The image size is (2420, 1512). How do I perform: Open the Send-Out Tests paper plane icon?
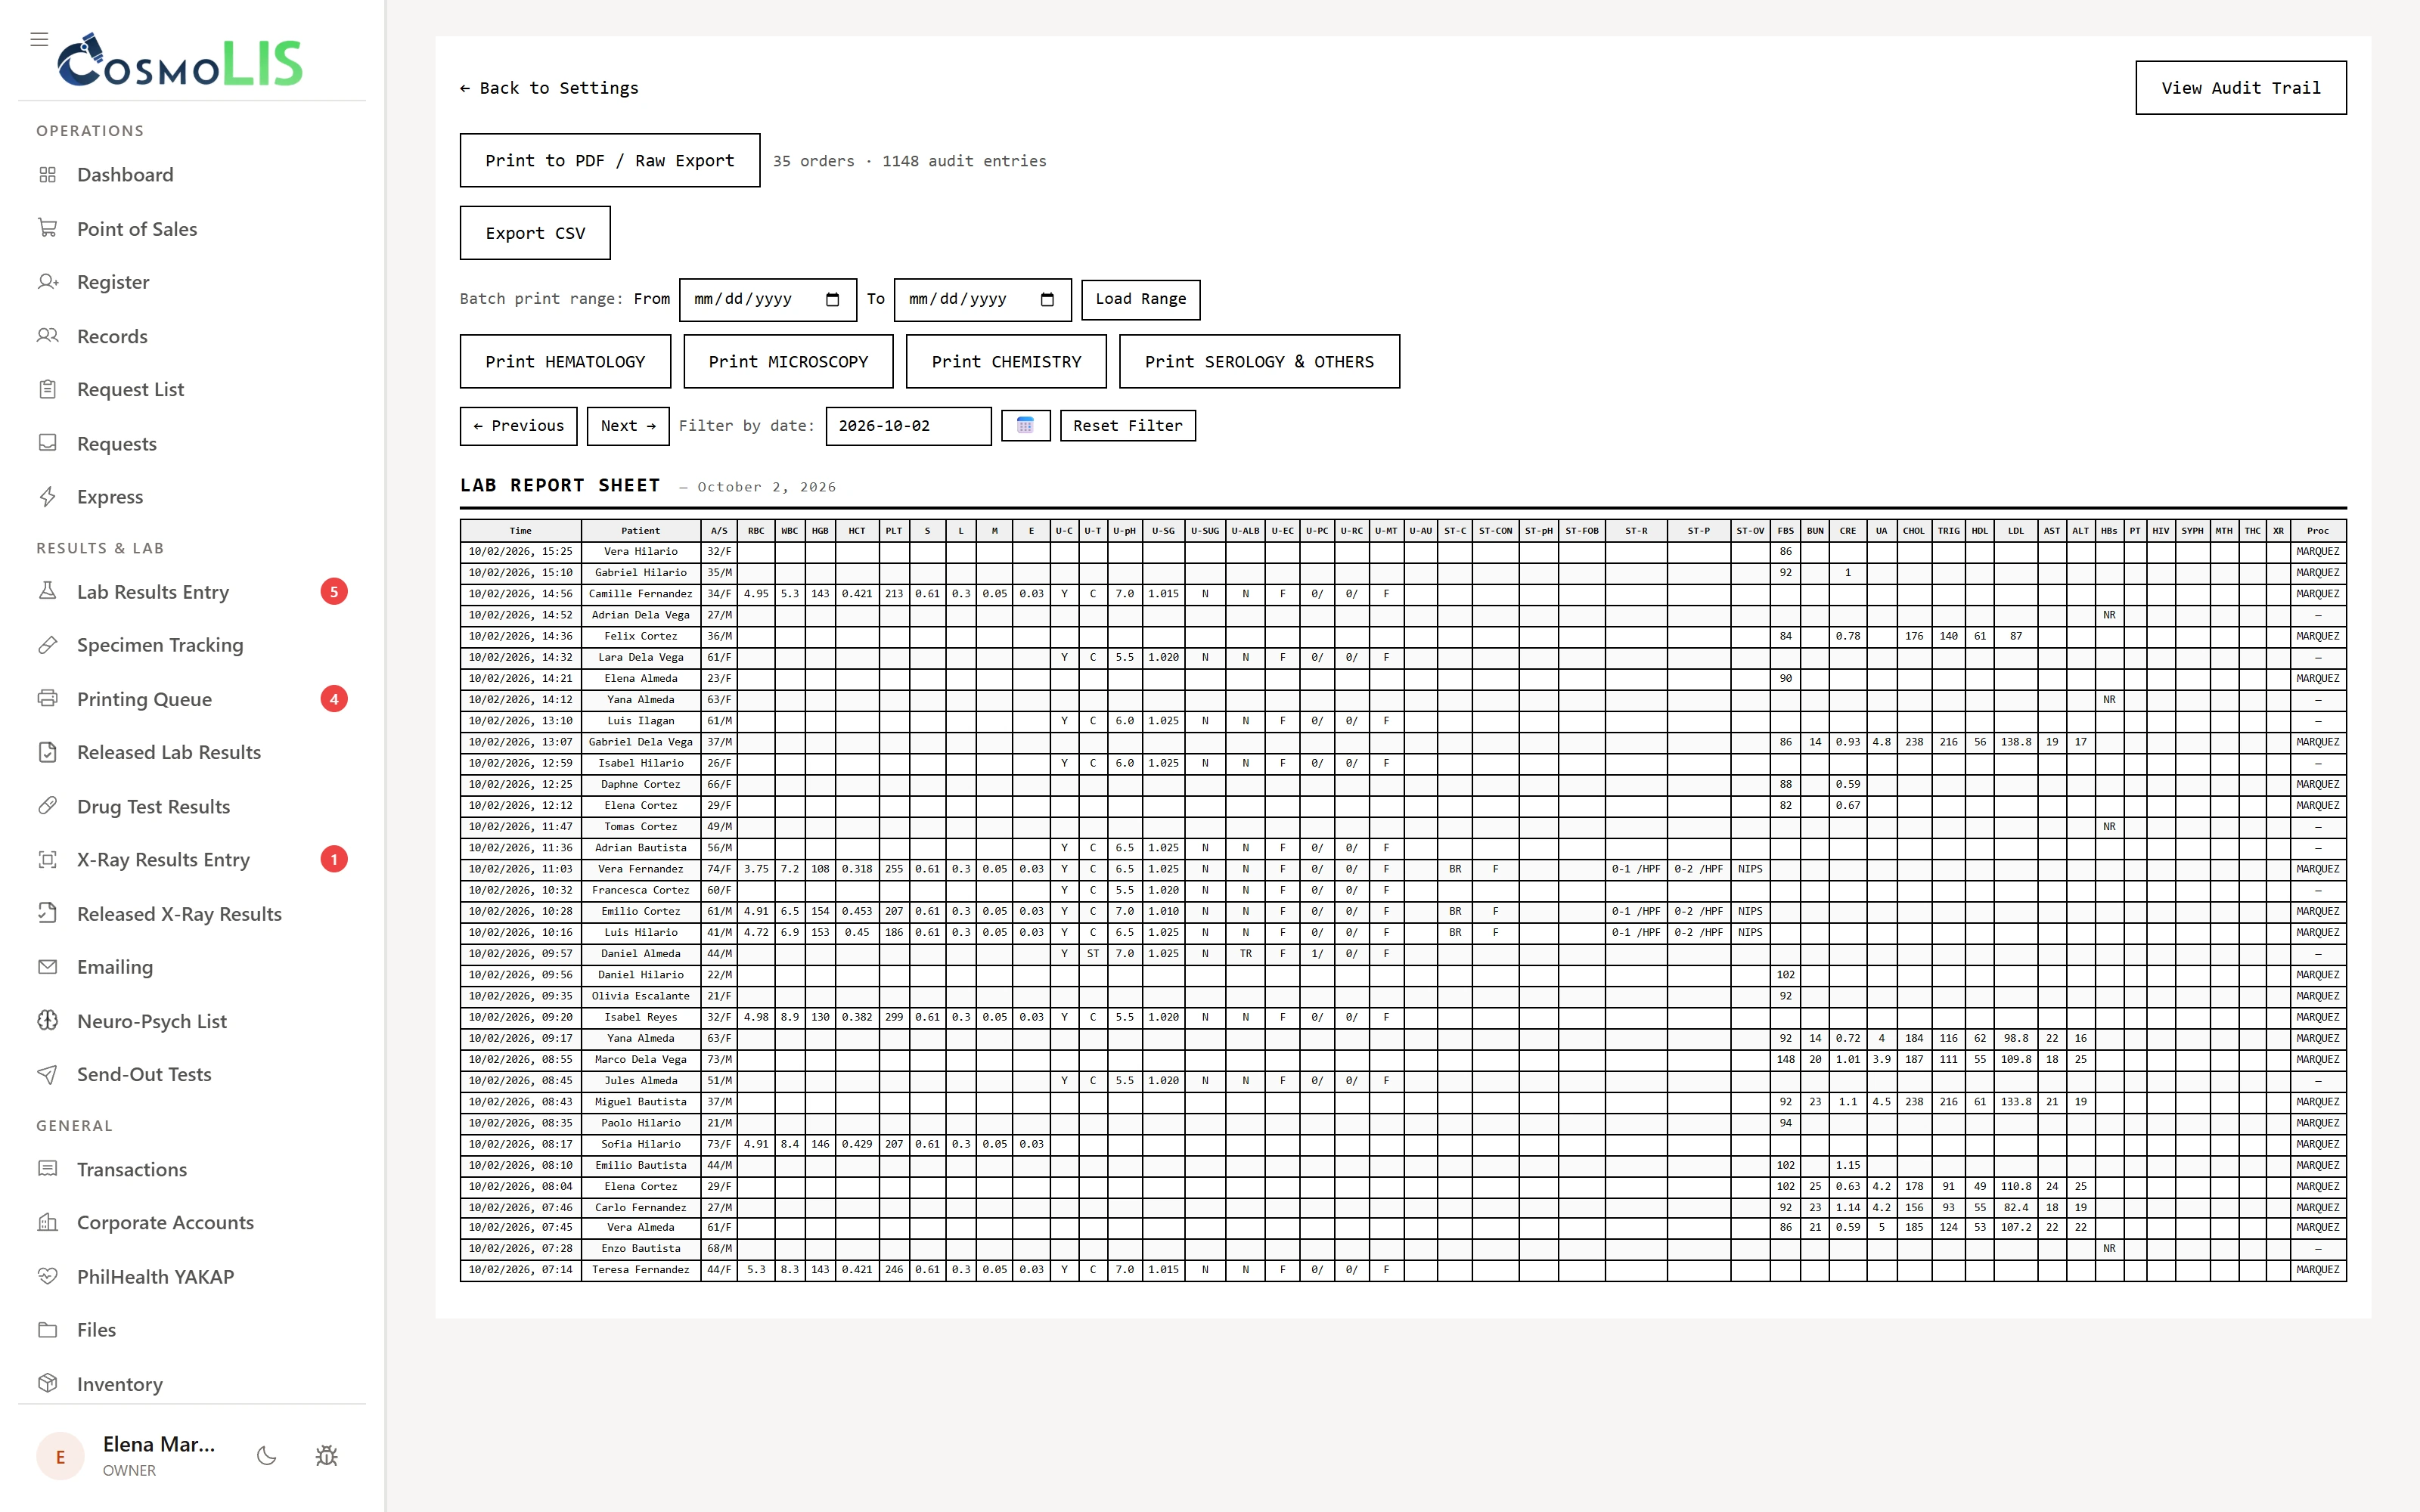pyautogui.click(x=47, y=1074)
